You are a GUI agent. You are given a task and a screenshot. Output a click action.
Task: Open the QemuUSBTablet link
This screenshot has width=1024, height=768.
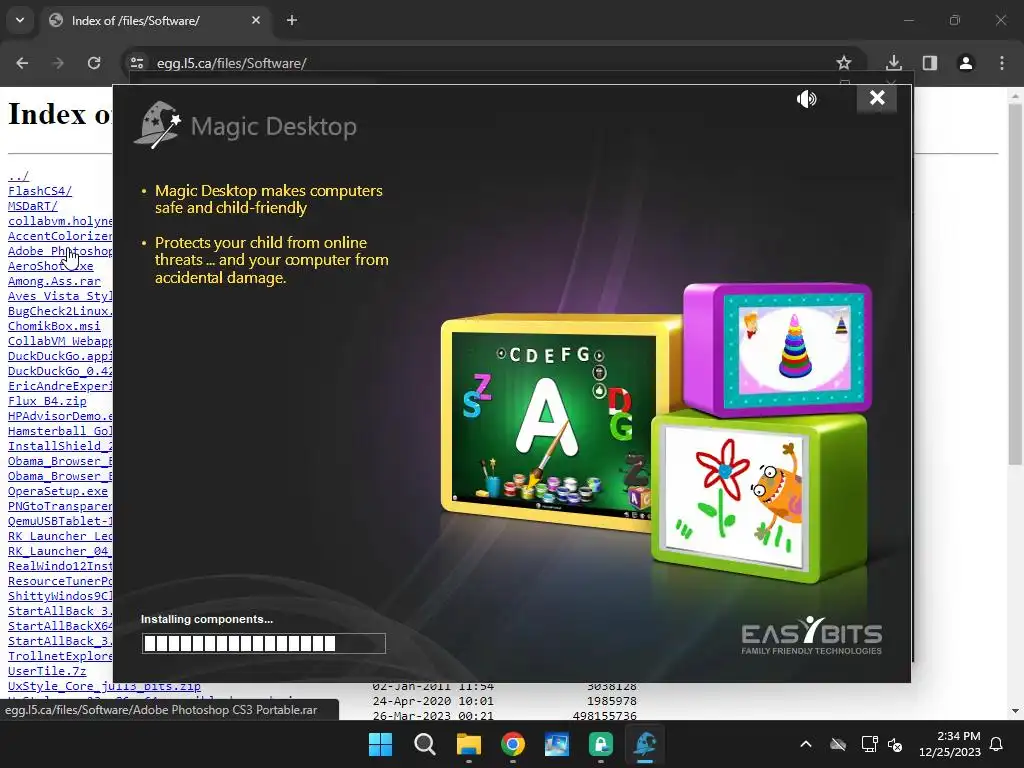[60, 521]
